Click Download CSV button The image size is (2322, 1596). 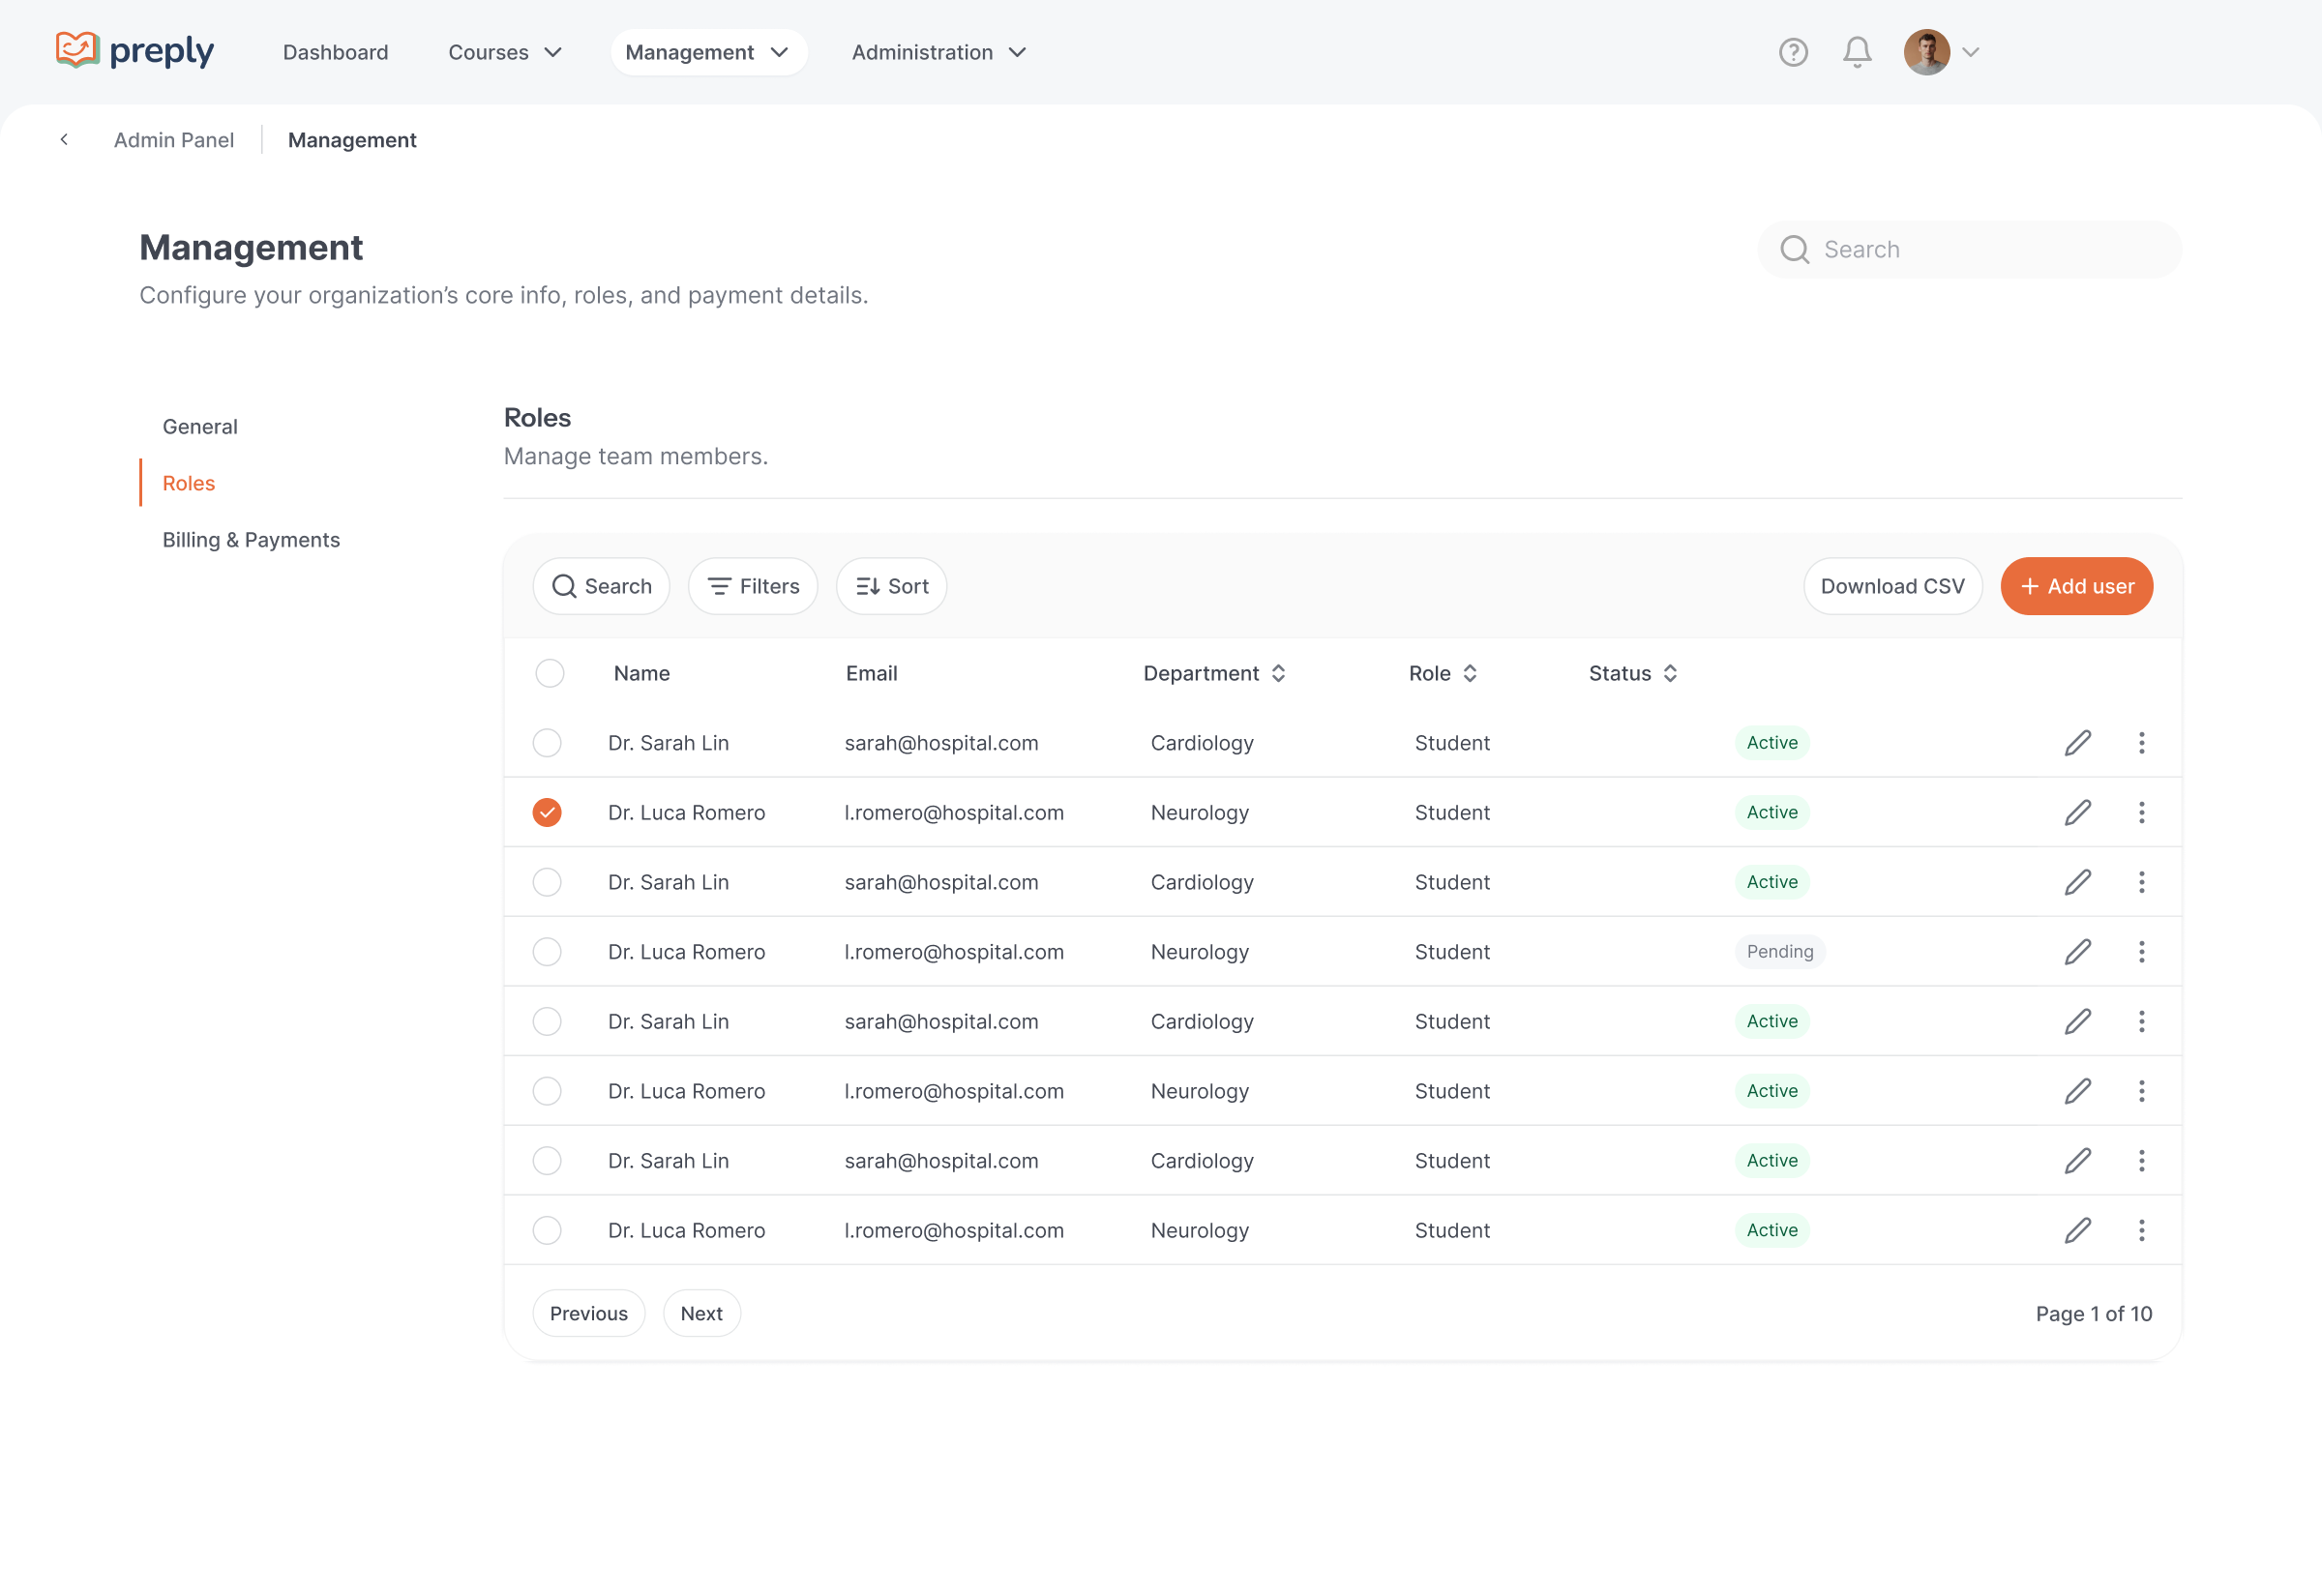tap(1891, 586)
